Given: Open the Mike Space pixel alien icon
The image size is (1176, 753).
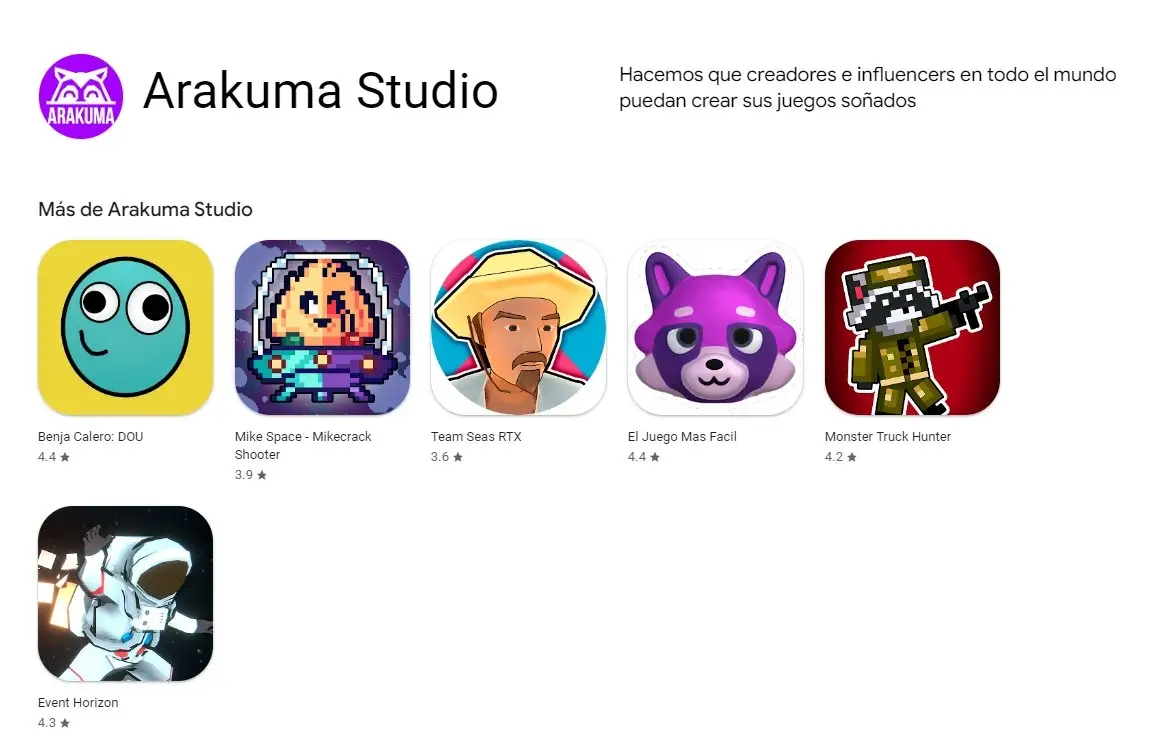Looking at the screenshot, I should [322, 328].
